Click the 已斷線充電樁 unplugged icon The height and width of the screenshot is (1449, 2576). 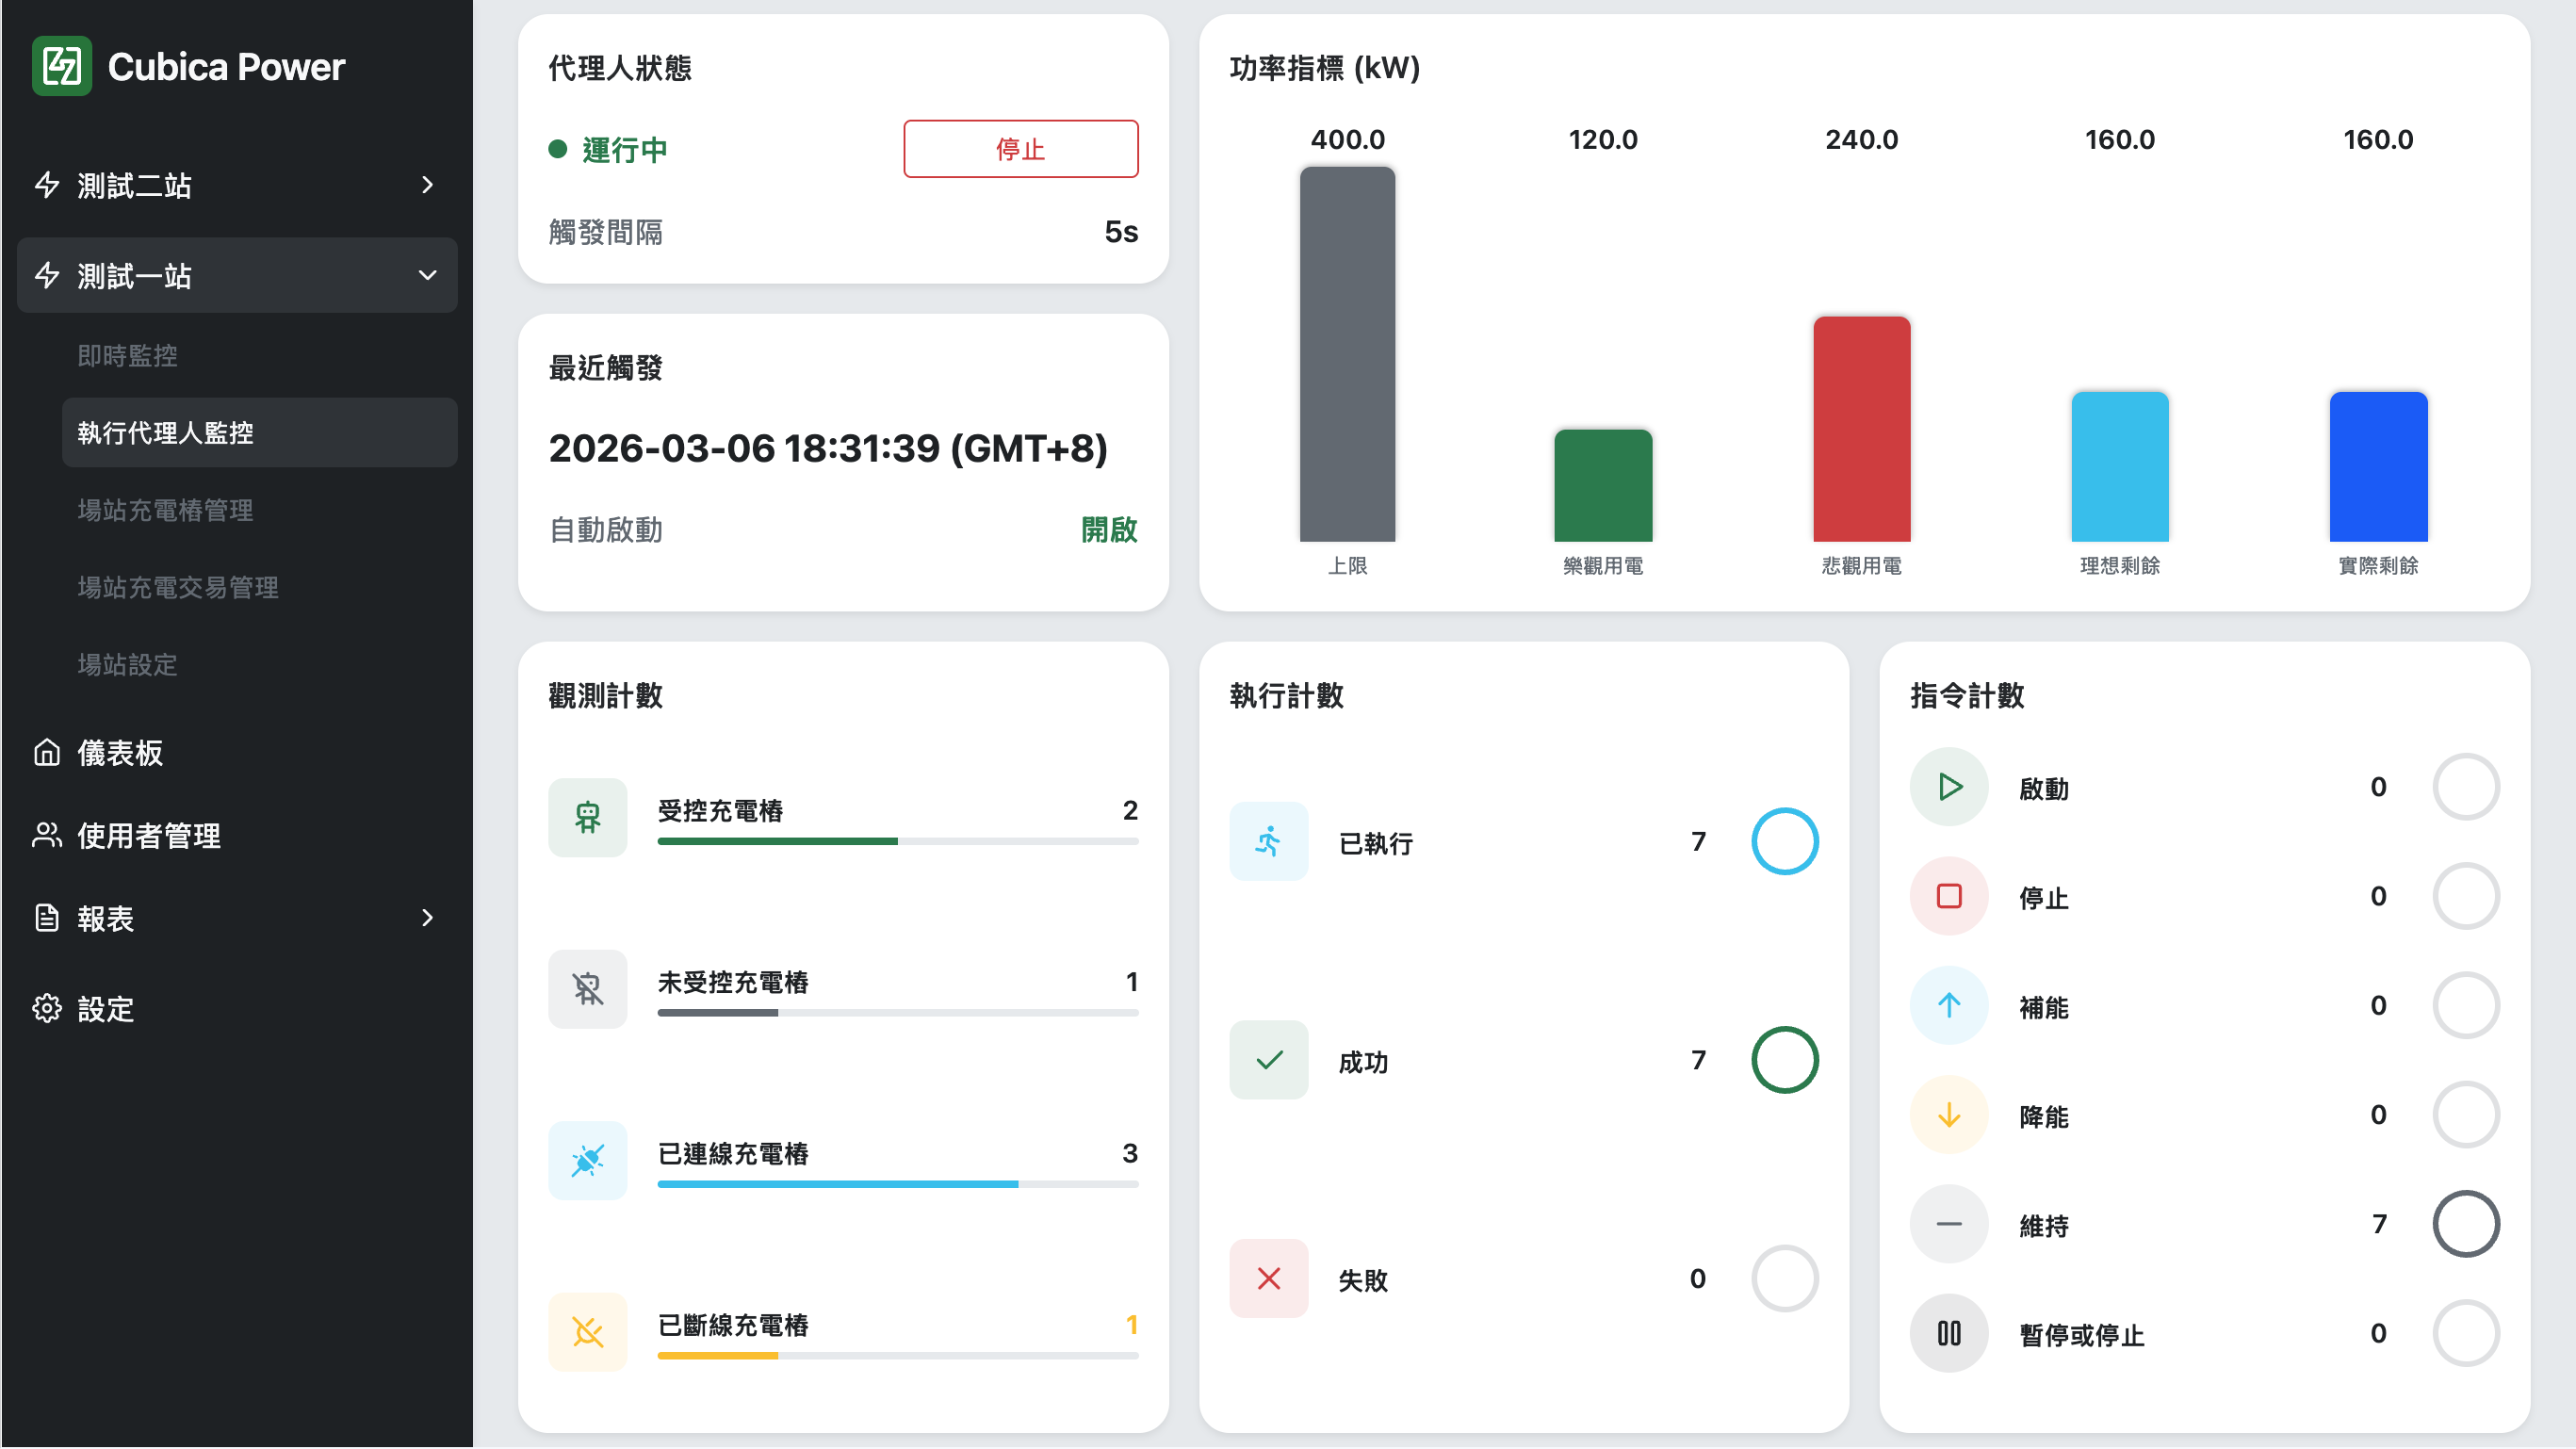[x=587, y=1331]
